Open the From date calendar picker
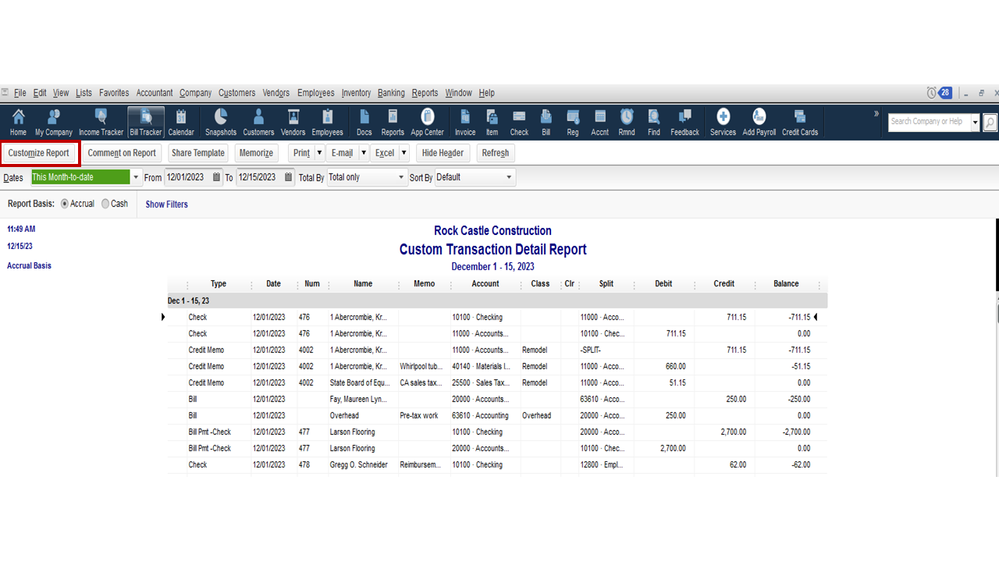Viewport: 999px width, 562px height. point(216,177)
